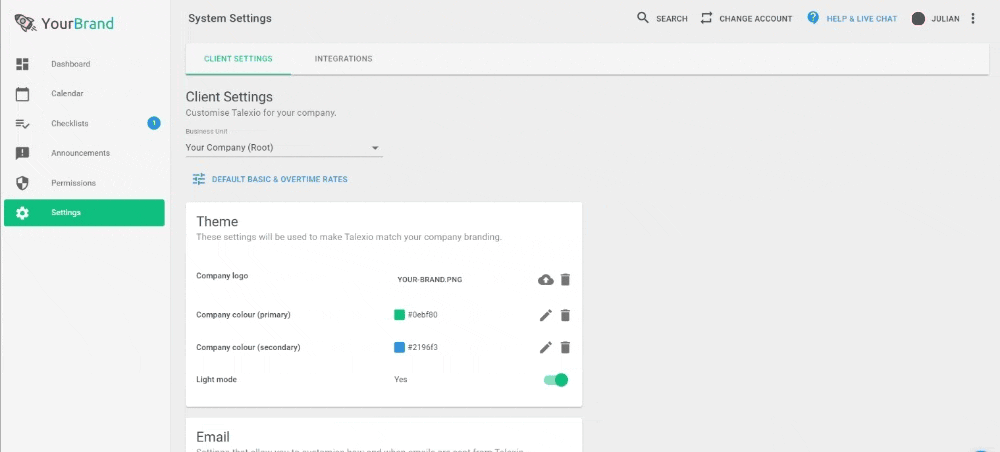Screen dimensions: 1000x452
Task: Open the three-dot user menu
Action: point(973,18)
